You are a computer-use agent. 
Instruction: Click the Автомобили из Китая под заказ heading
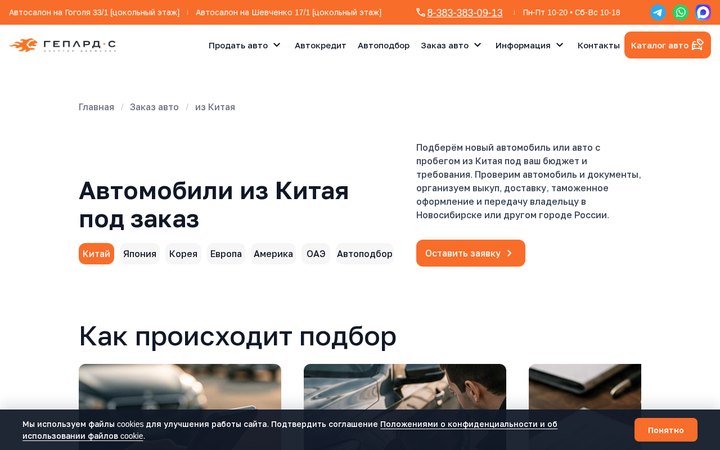[x=214, y=204]
